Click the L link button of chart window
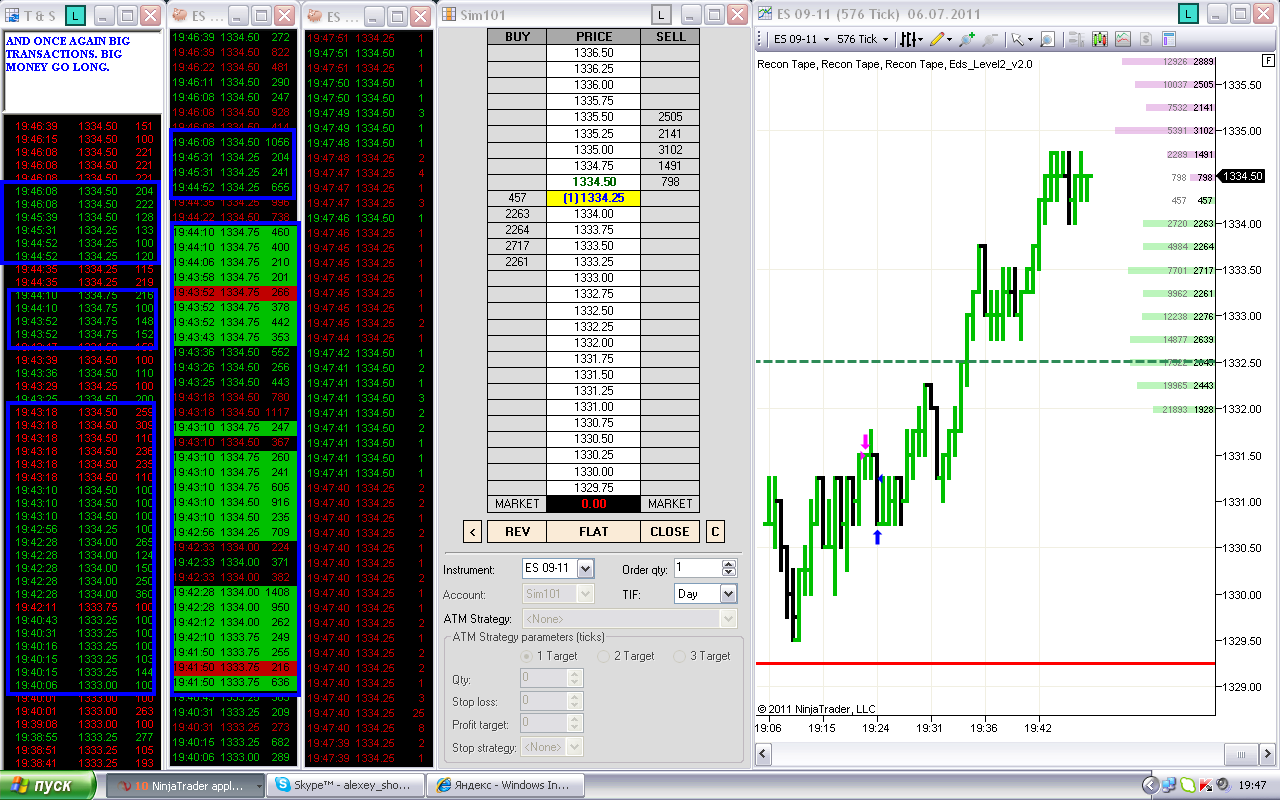Screen dimensions: 1280x800 (1188, 14)
